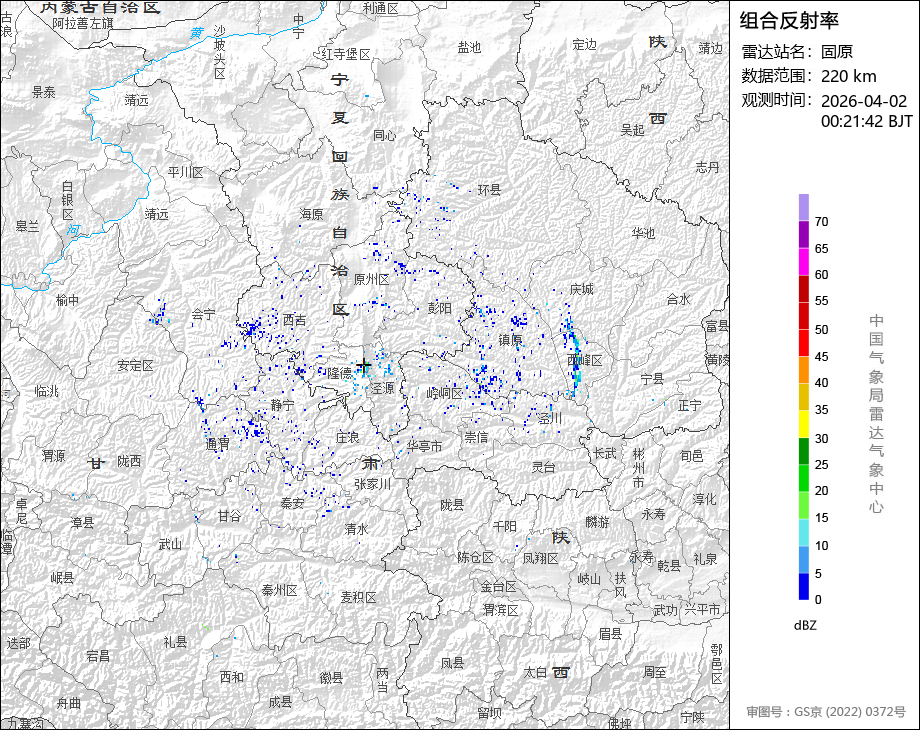
Task: Click the lavender legend color above 70
Action: 804,207
